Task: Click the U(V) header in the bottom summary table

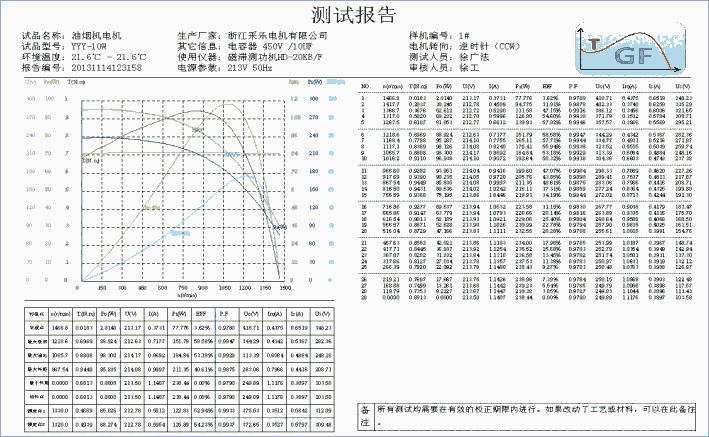Action: pos(131,314)
